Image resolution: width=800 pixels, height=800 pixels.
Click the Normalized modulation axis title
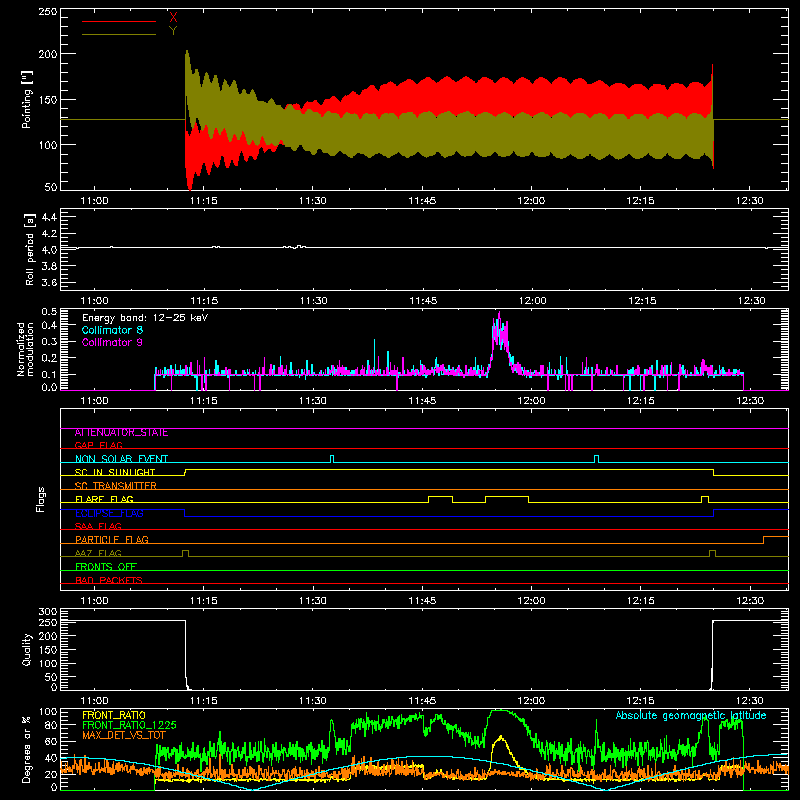click(25, 349)
